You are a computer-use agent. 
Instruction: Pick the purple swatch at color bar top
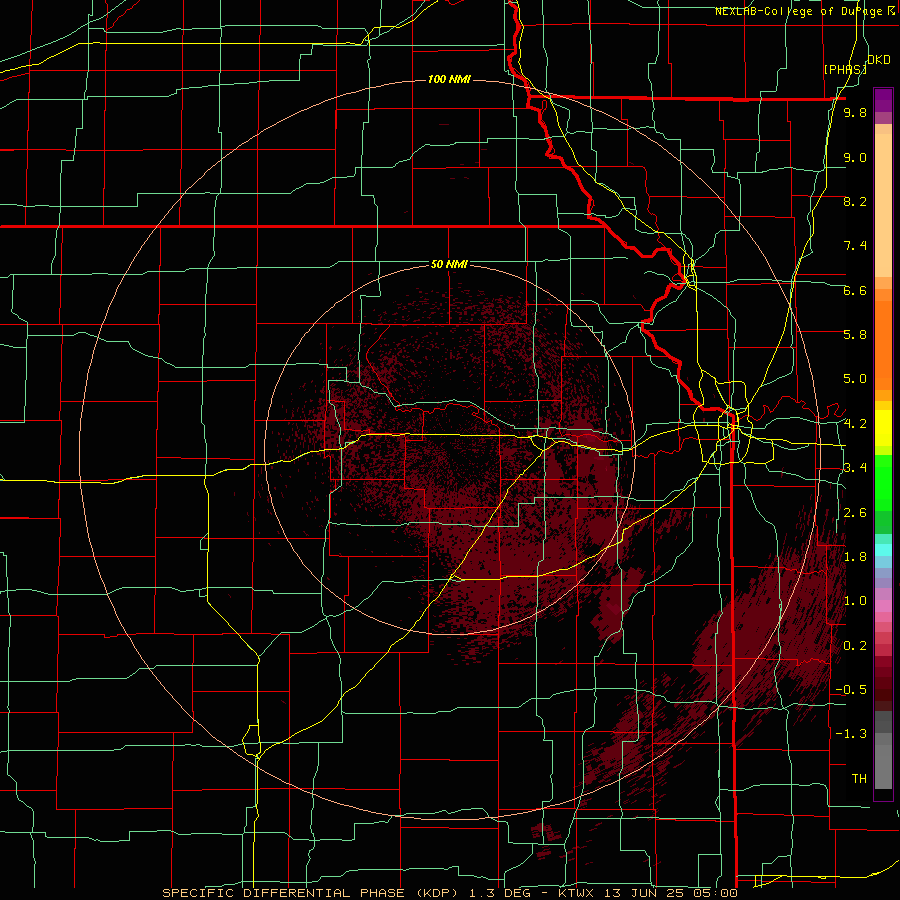coord(883,100)
